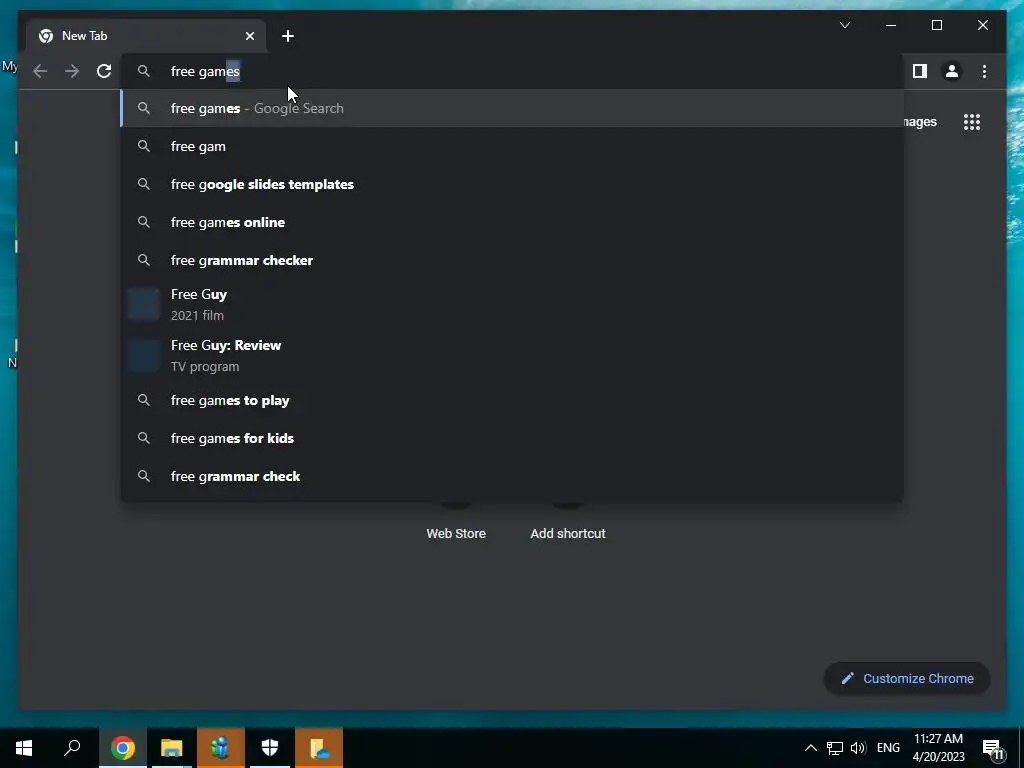Open the 'Free Guy: Review' TV program suggestion

(513, 355)
